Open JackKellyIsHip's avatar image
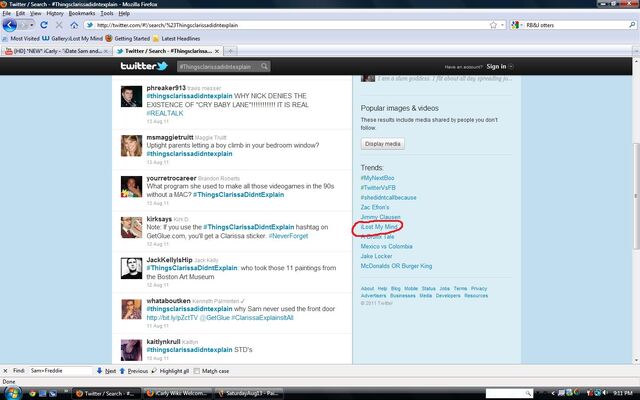This screenshot has width=640, height=400. pos(131,268)
